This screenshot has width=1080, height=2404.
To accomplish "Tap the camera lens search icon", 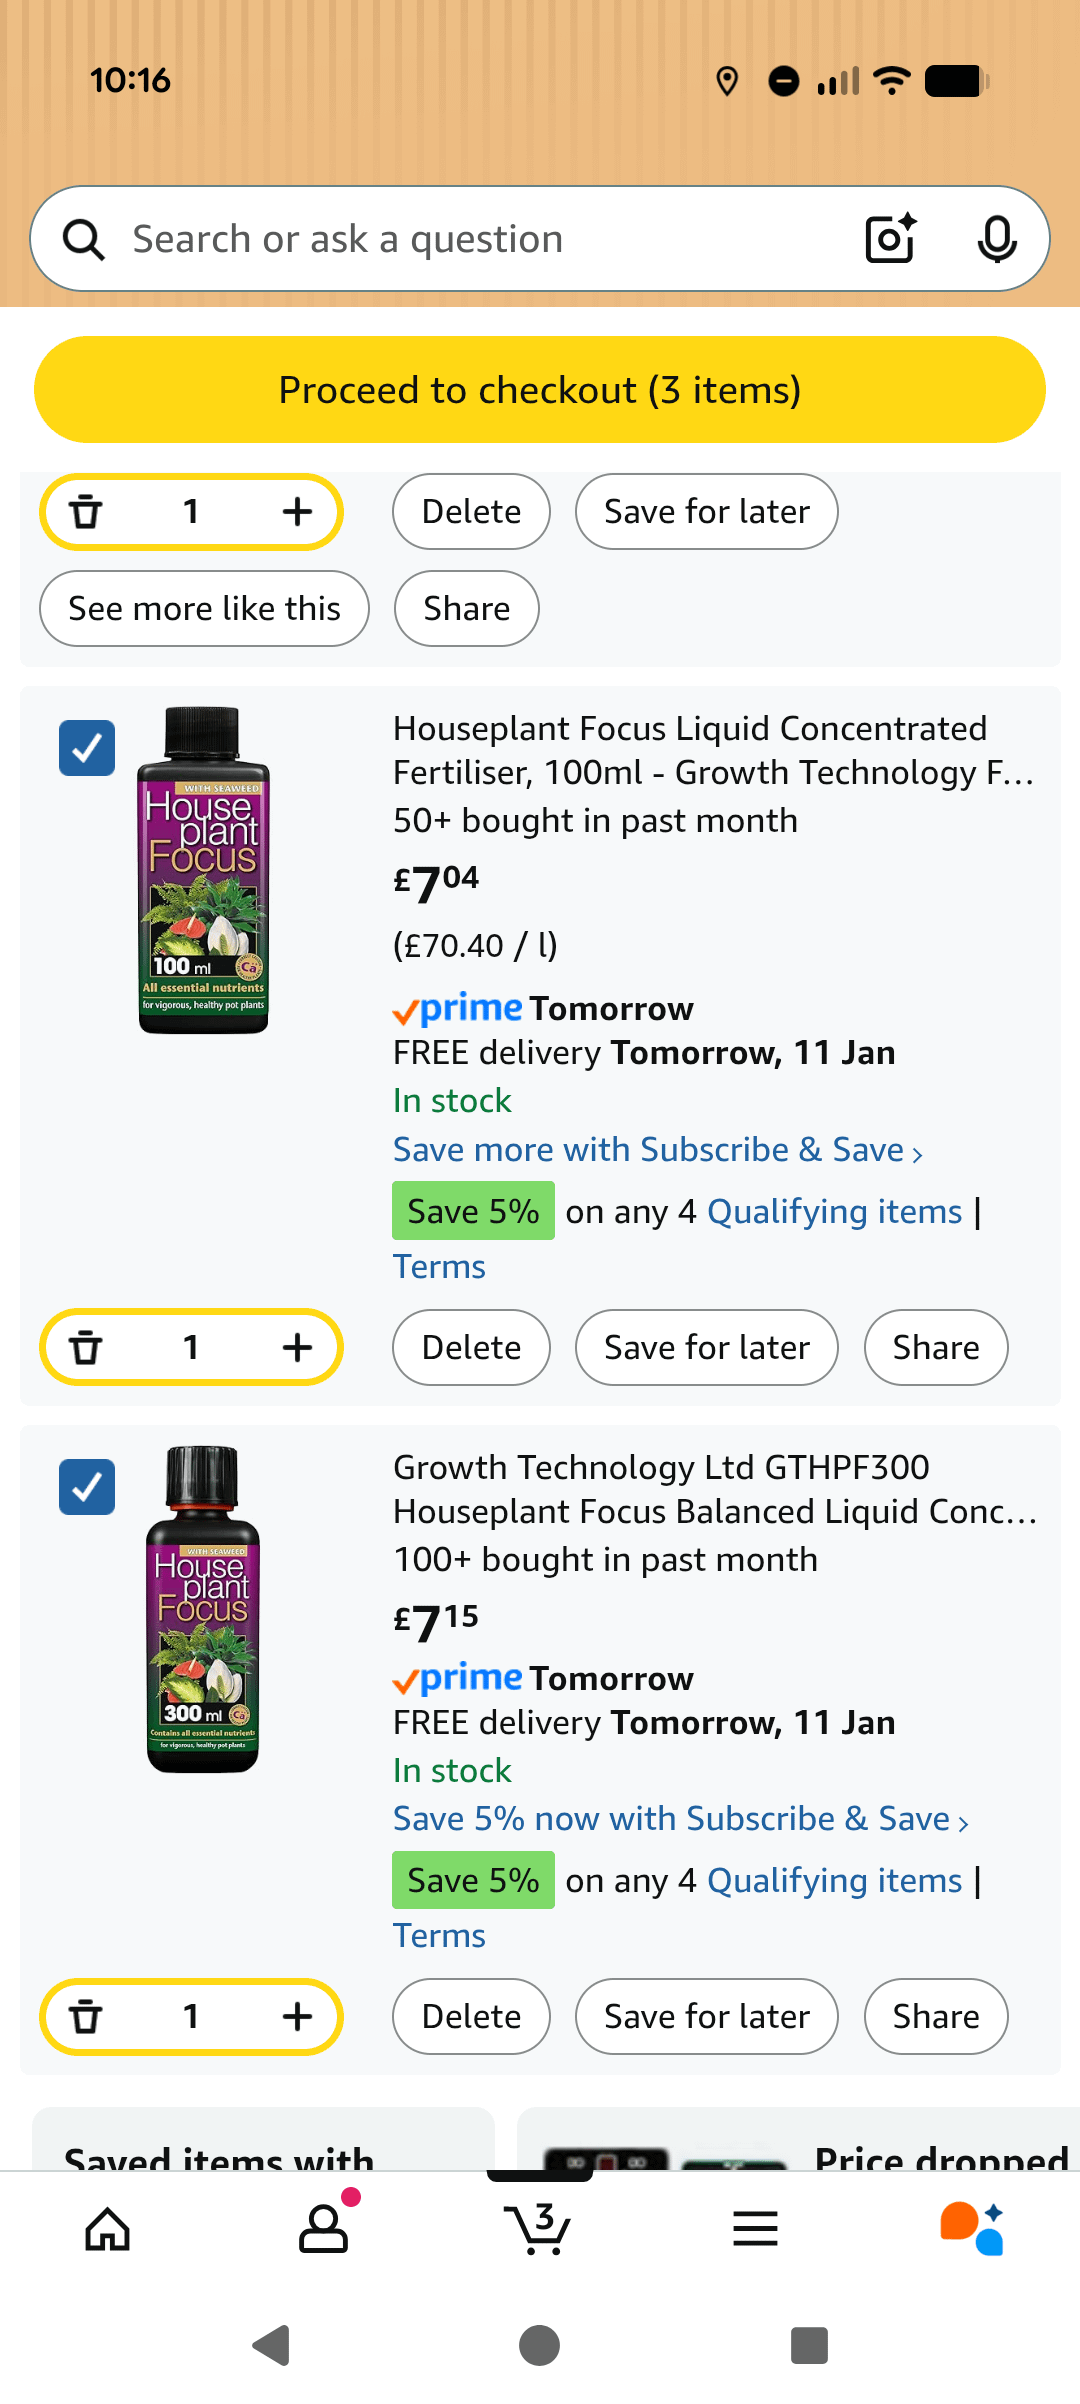I will [890, 239].
